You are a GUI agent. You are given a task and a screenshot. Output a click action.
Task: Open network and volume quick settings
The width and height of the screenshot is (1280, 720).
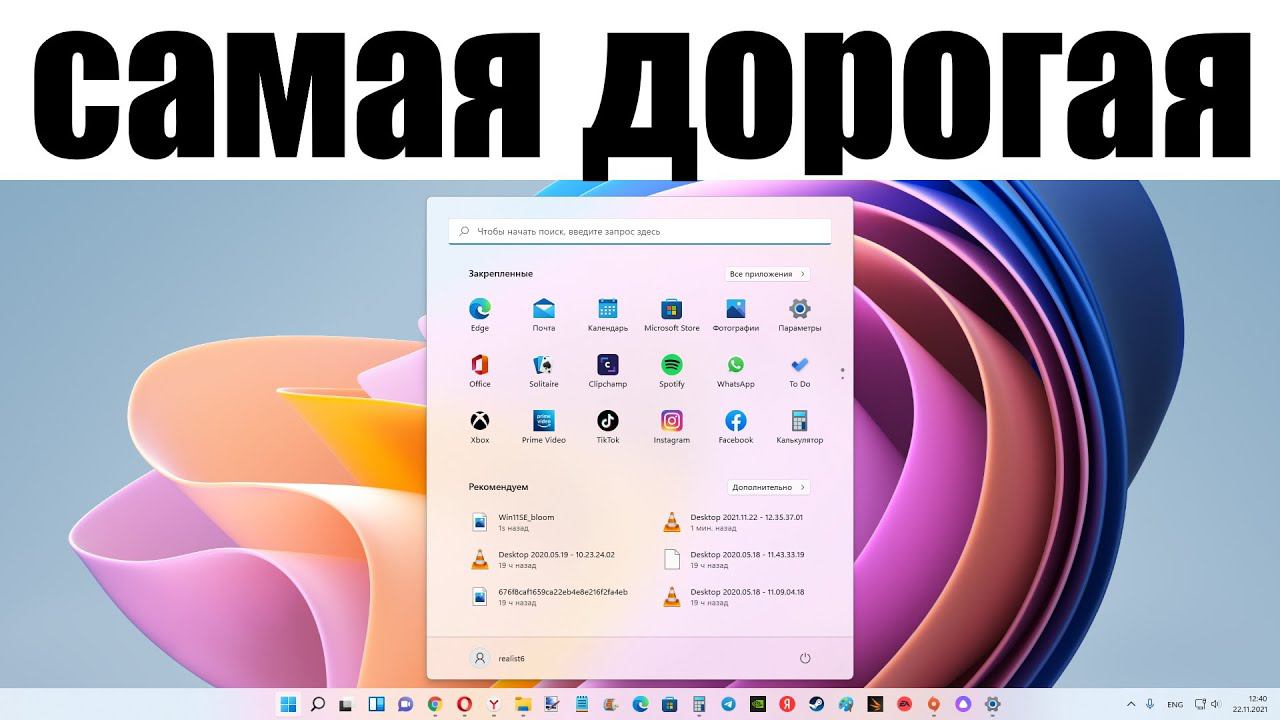coord(1207,704)
